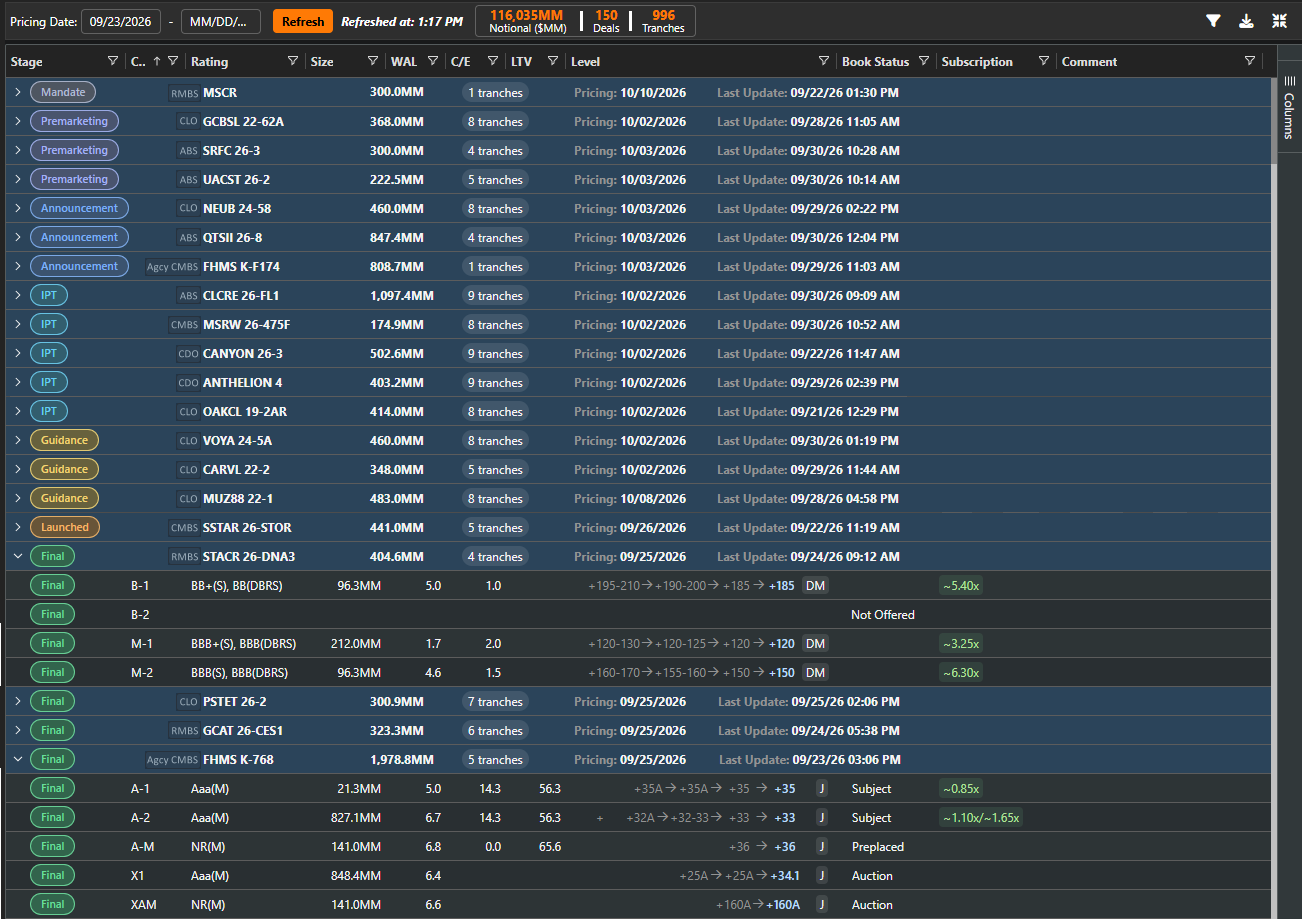Image resolution: width=1302 pixels, height=919 pixels.
Task: Open the C/E column filter icon
Action: click(x=493, y=62)
